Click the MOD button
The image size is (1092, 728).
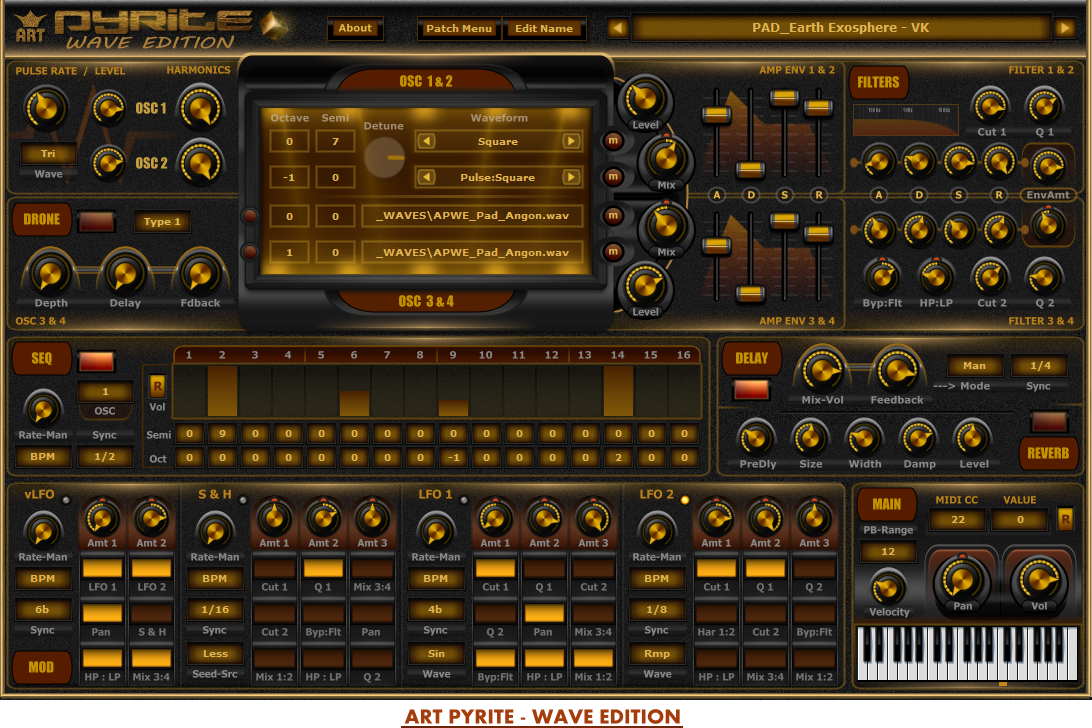tap(42, 666)
